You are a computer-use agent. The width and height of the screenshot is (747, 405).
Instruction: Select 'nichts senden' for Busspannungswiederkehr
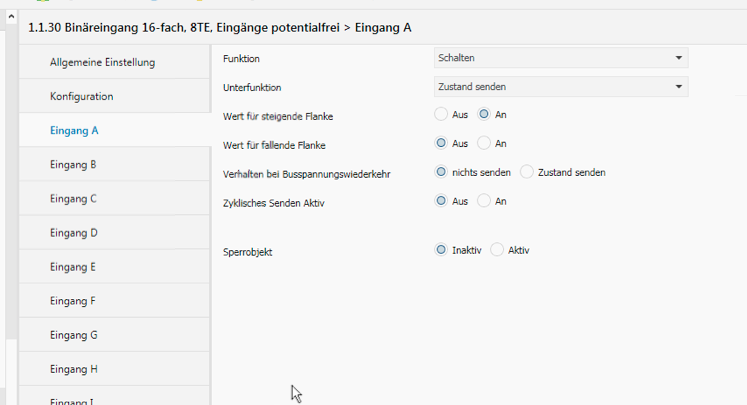[441, 172]
